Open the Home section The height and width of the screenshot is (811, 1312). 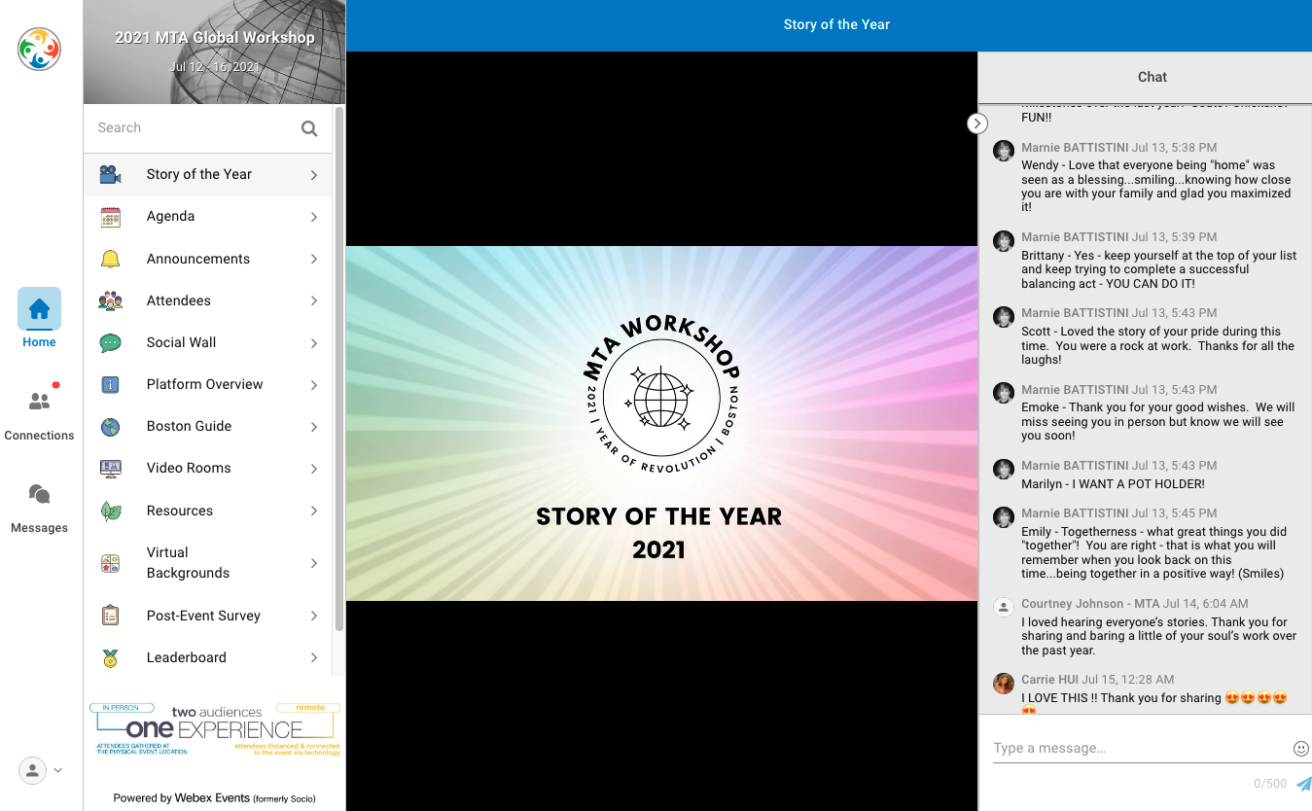click(x=39, y=318)
